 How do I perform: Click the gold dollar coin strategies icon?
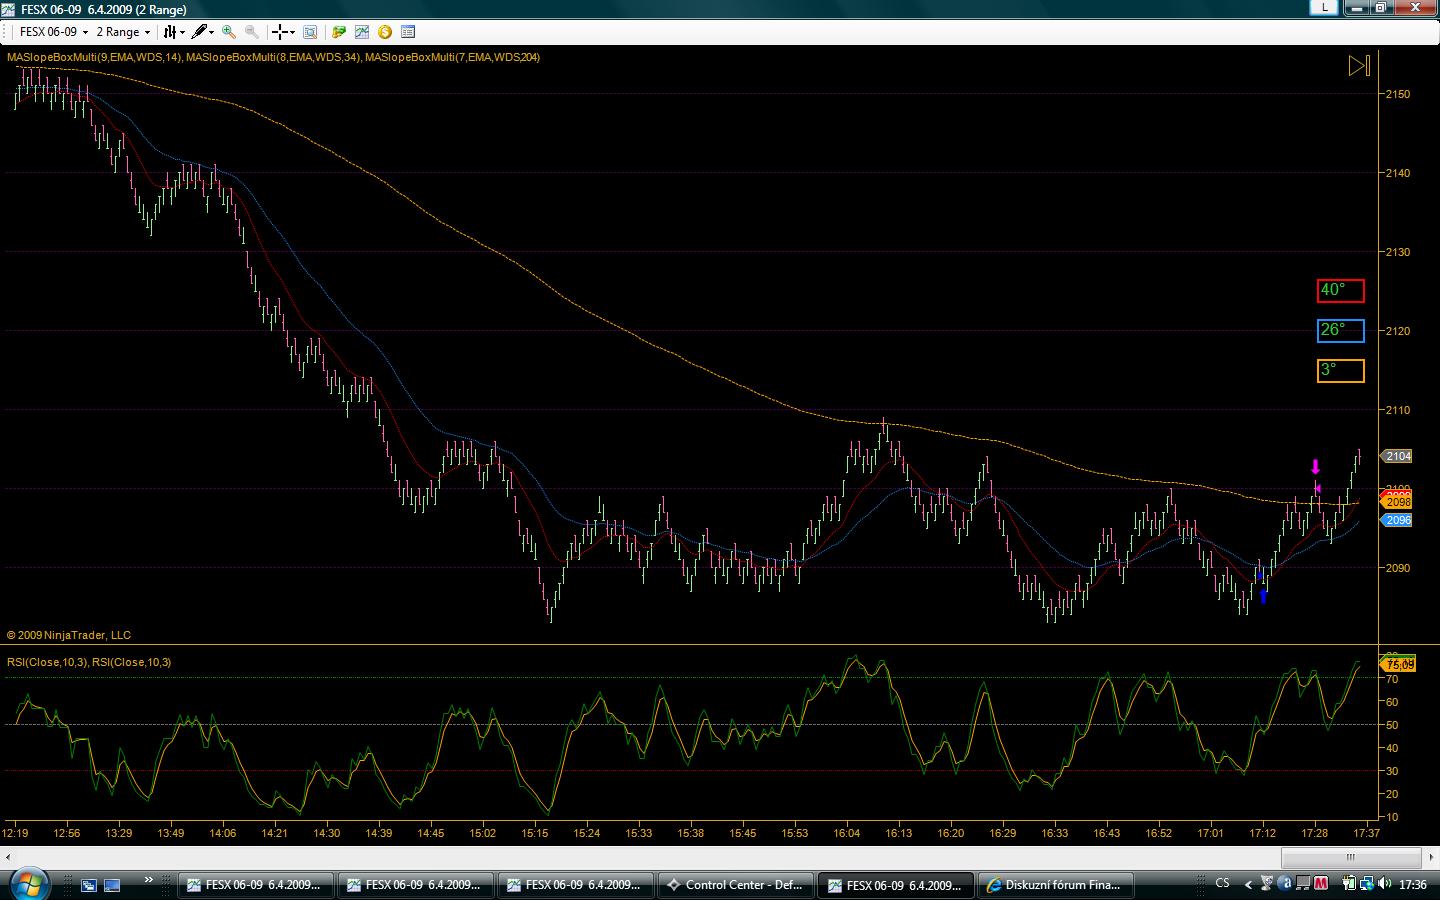coord(384,32)
